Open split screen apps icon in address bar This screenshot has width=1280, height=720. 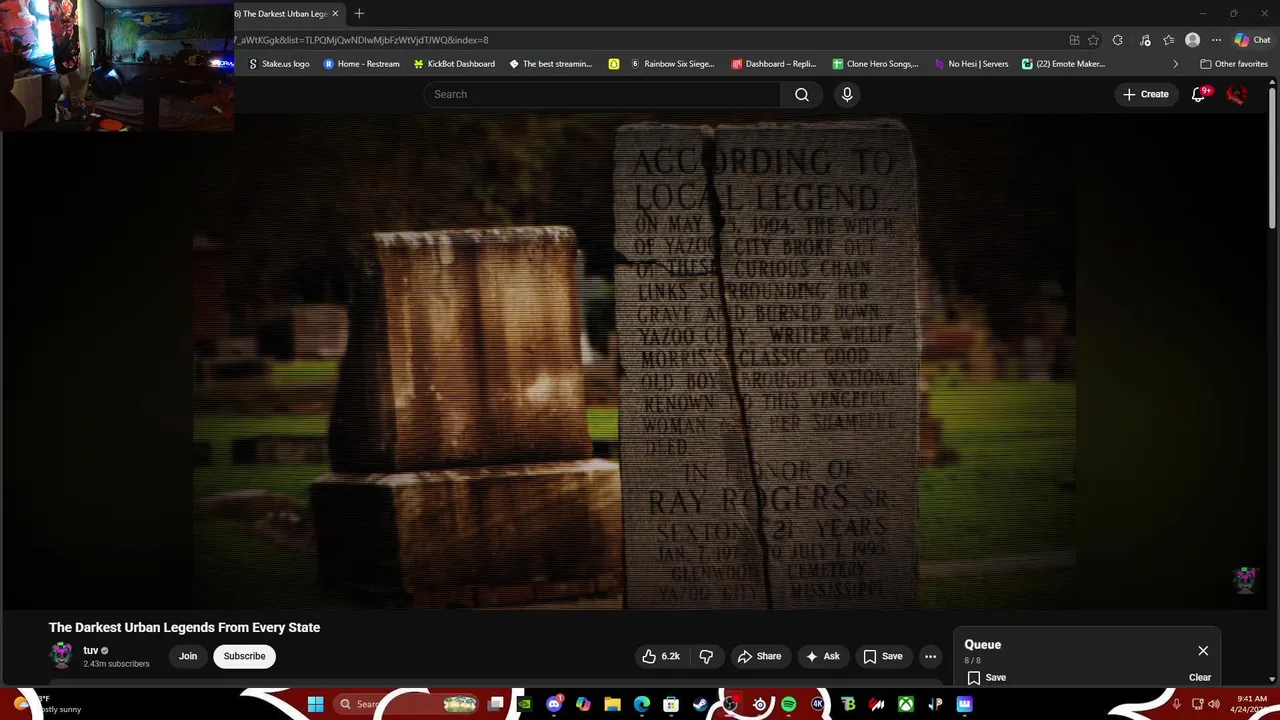tap(1074, 40)
